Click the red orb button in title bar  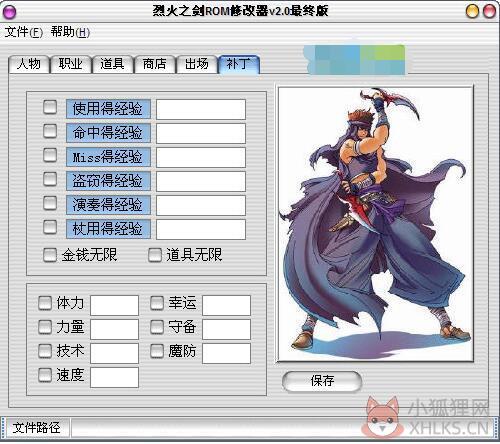(x=489, y=11)
